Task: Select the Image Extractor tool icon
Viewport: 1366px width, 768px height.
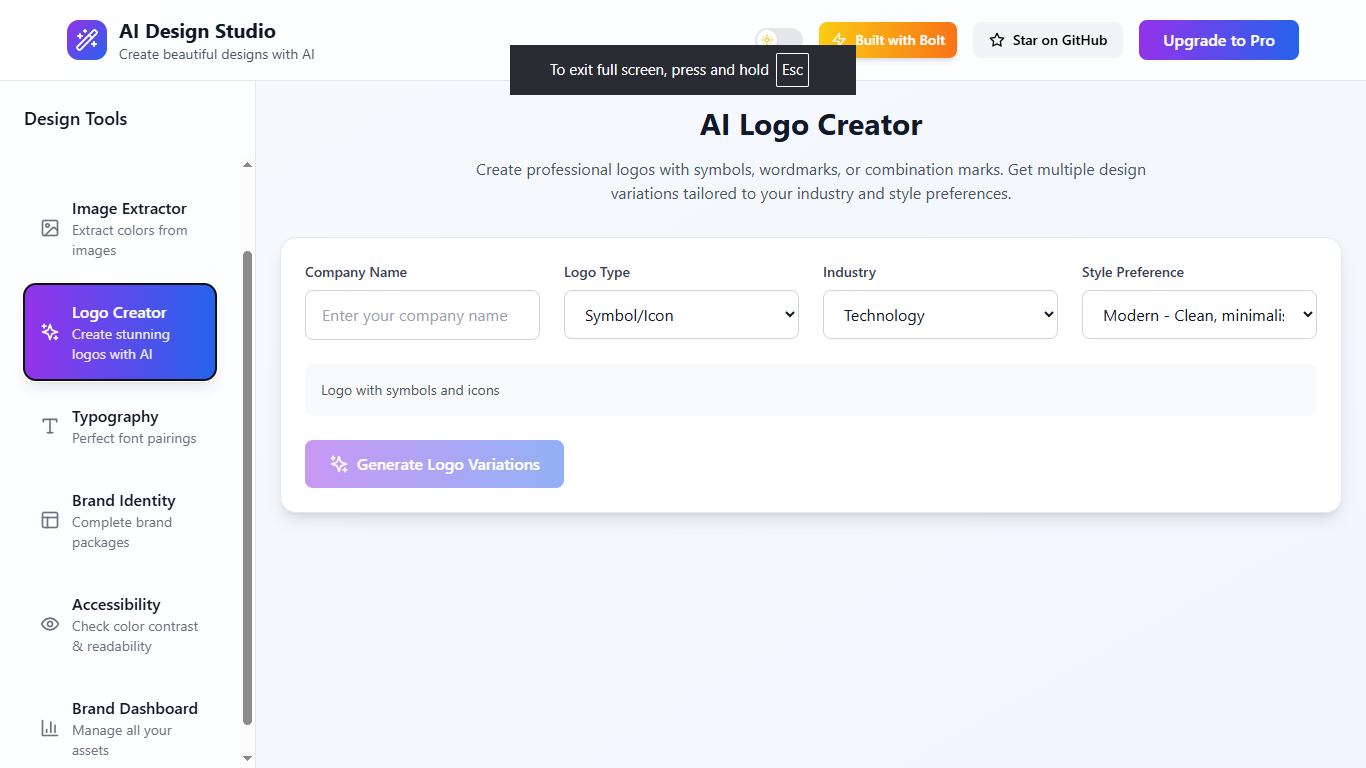Action: tap(50, 228)
